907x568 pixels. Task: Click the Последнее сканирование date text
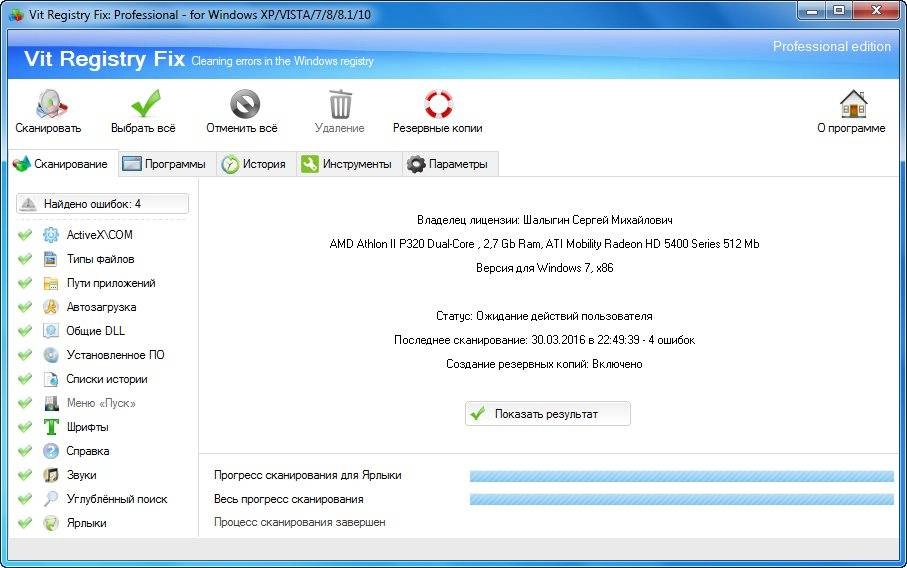tap(544, 340)
